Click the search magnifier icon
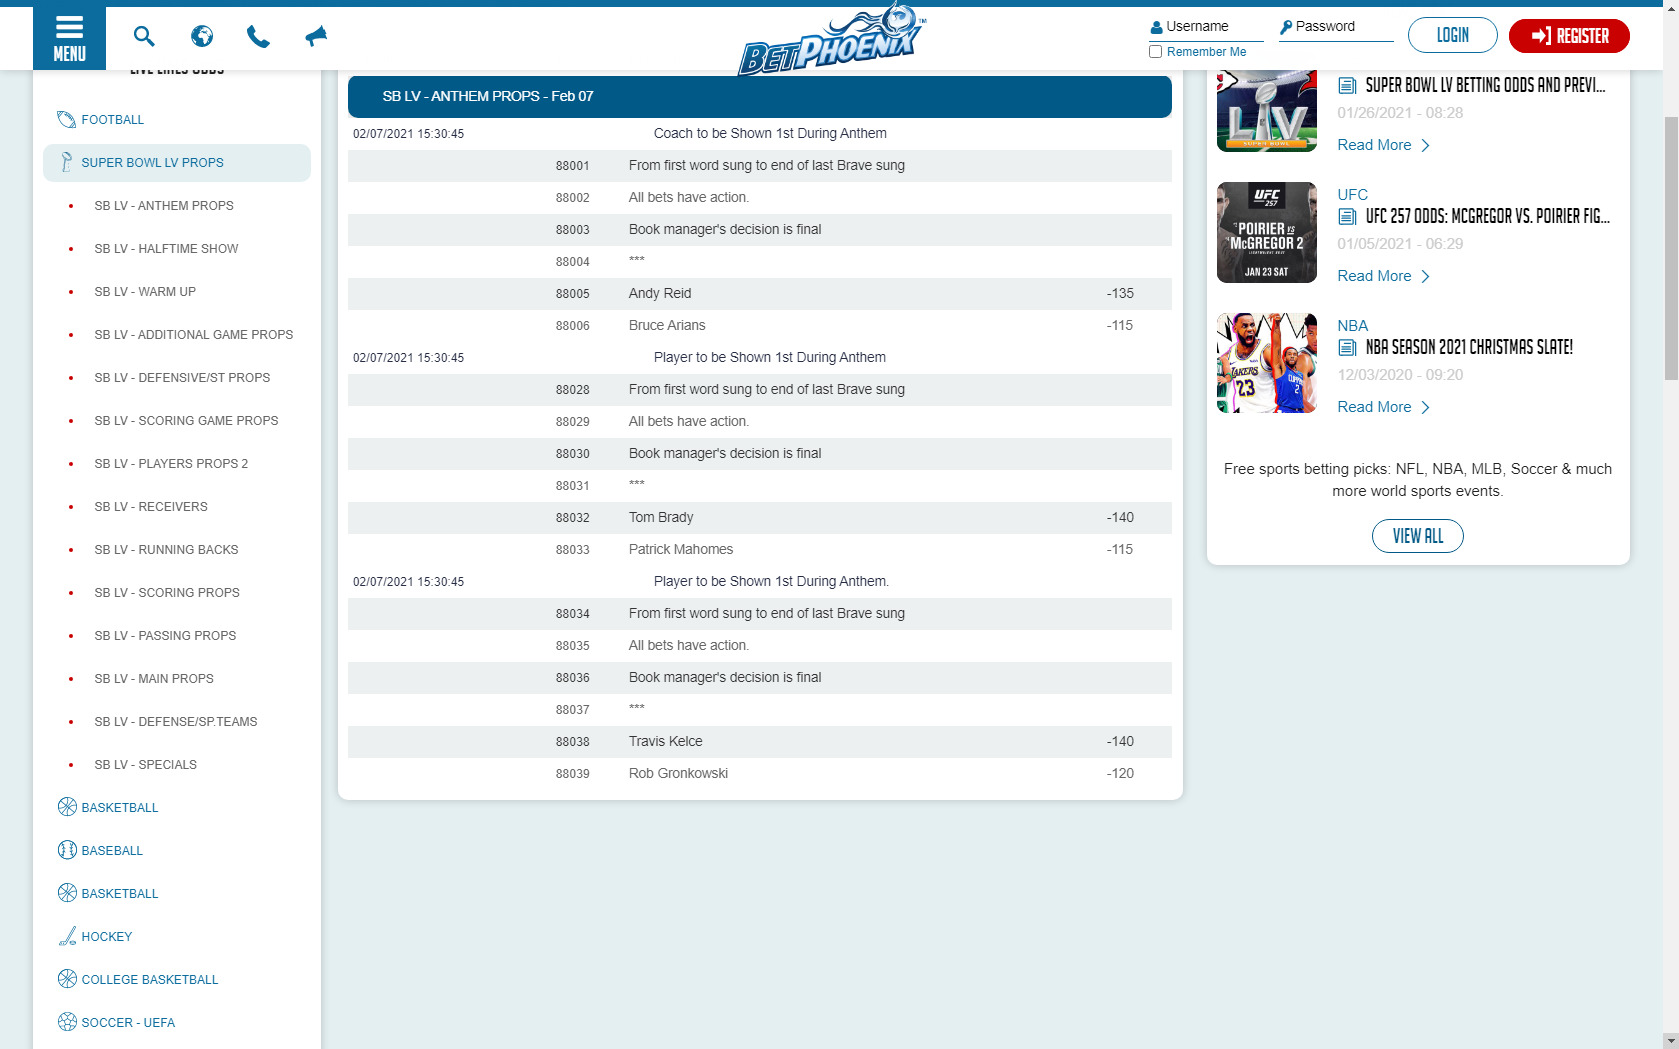Screen dimensions: 1679x1049 click(x=144, y=37)
